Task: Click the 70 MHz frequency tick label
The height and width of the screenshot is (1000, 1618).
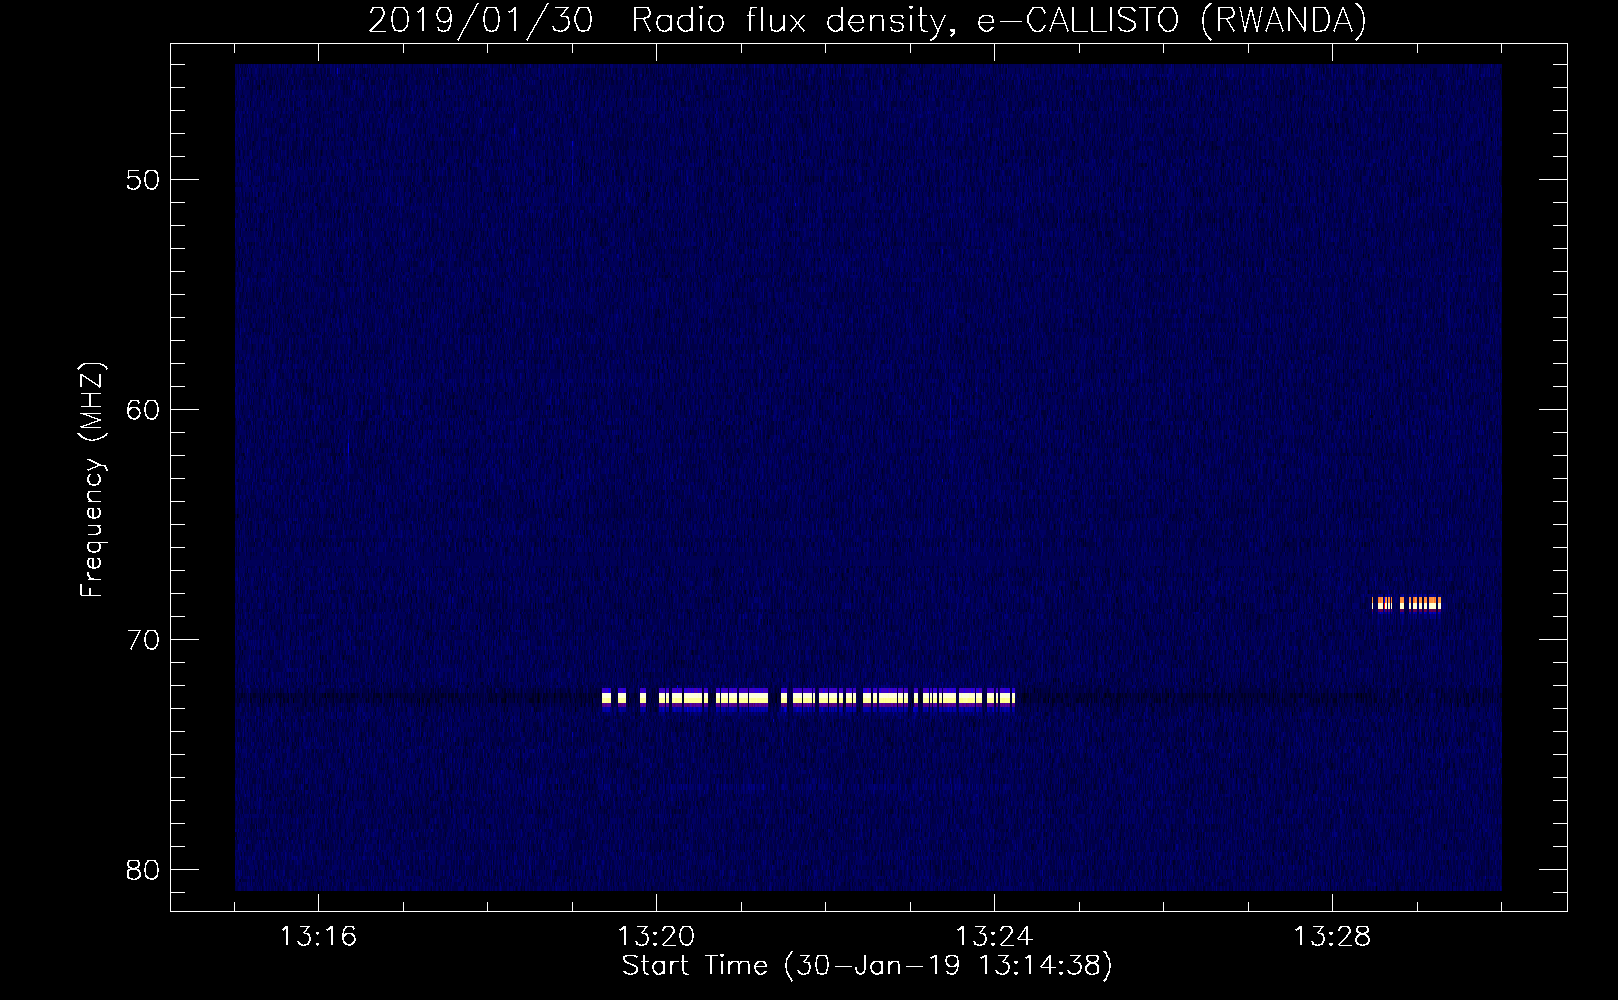Action: 143,640
